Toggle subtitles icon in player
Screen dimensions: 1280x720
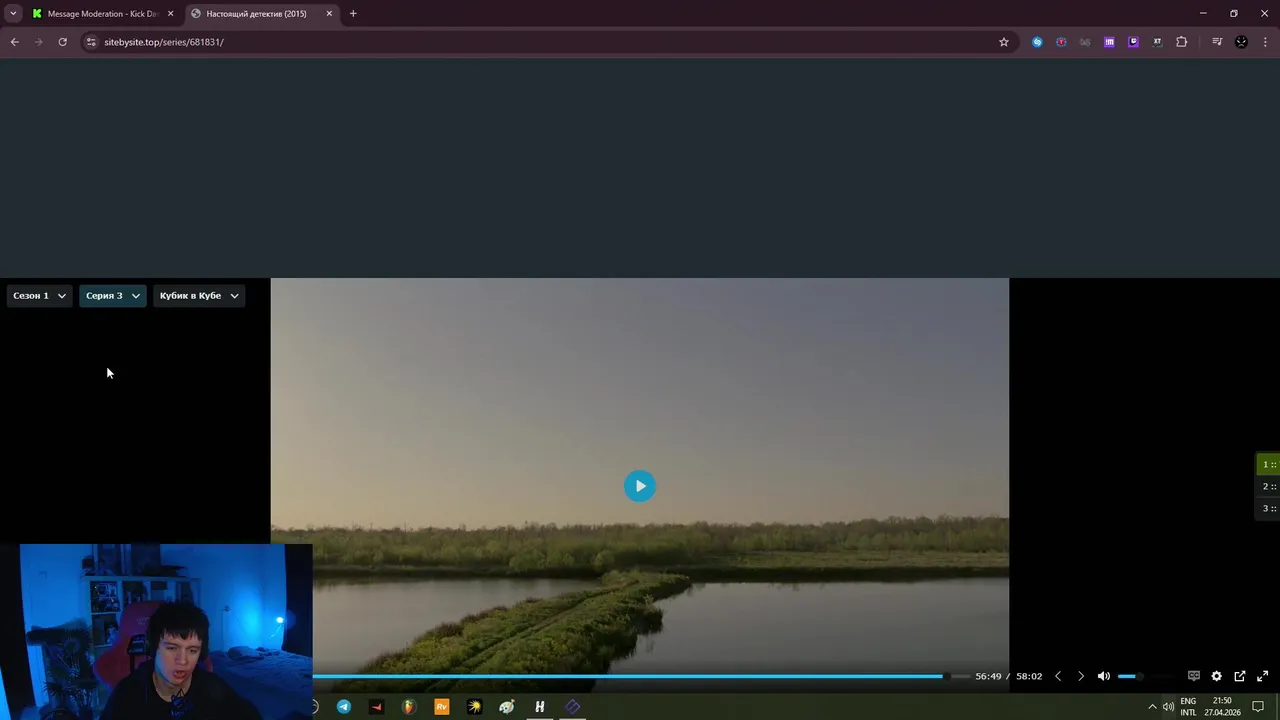[x=1193, y=676]
